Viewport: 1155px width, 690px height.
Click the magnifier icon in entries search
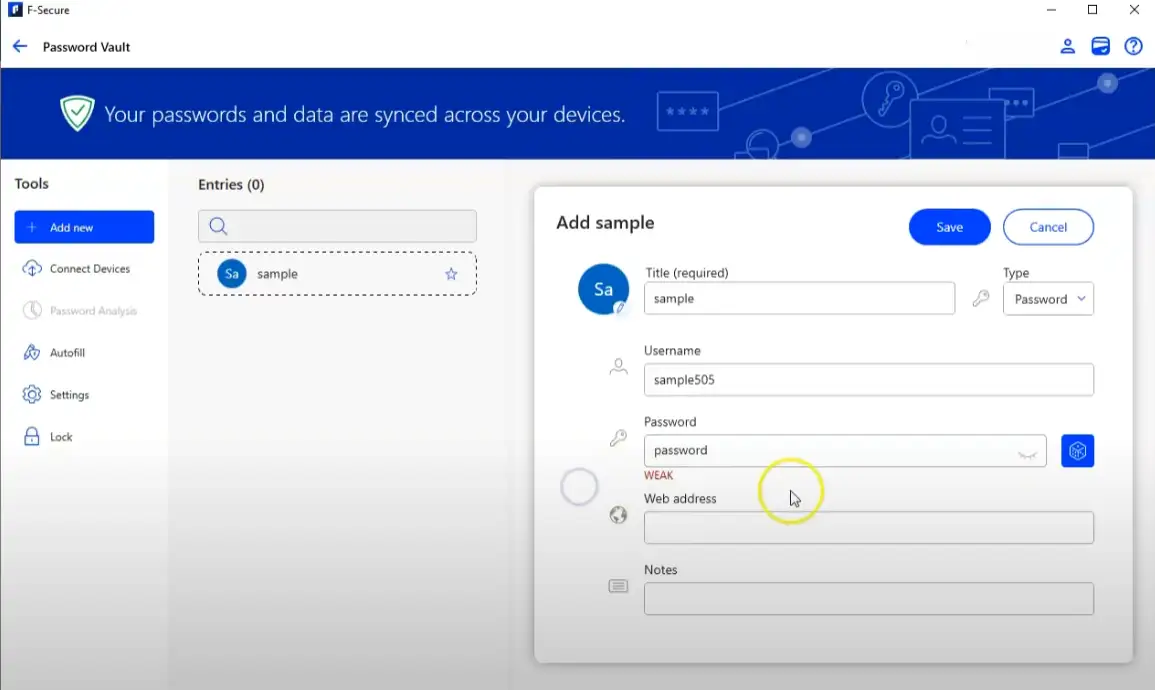coord(218,226)
